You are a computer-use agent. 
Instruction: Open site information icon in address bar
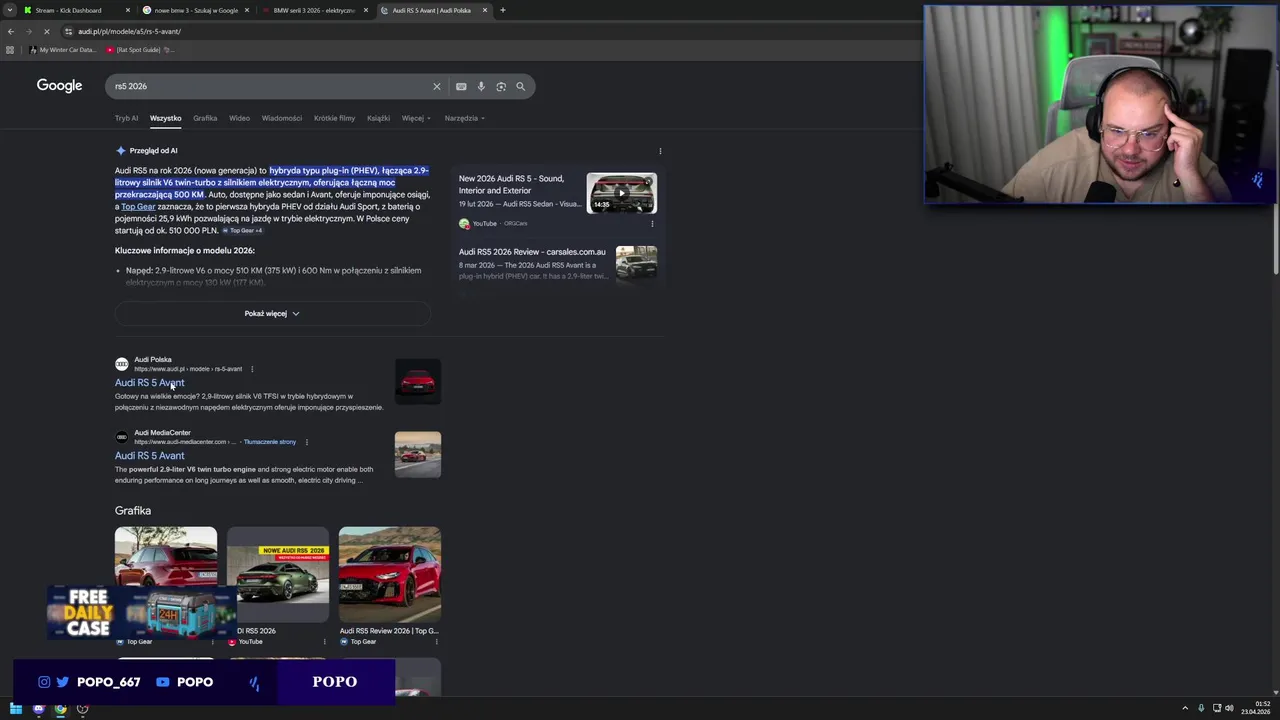pyautogui.click(x=69, y=31)
